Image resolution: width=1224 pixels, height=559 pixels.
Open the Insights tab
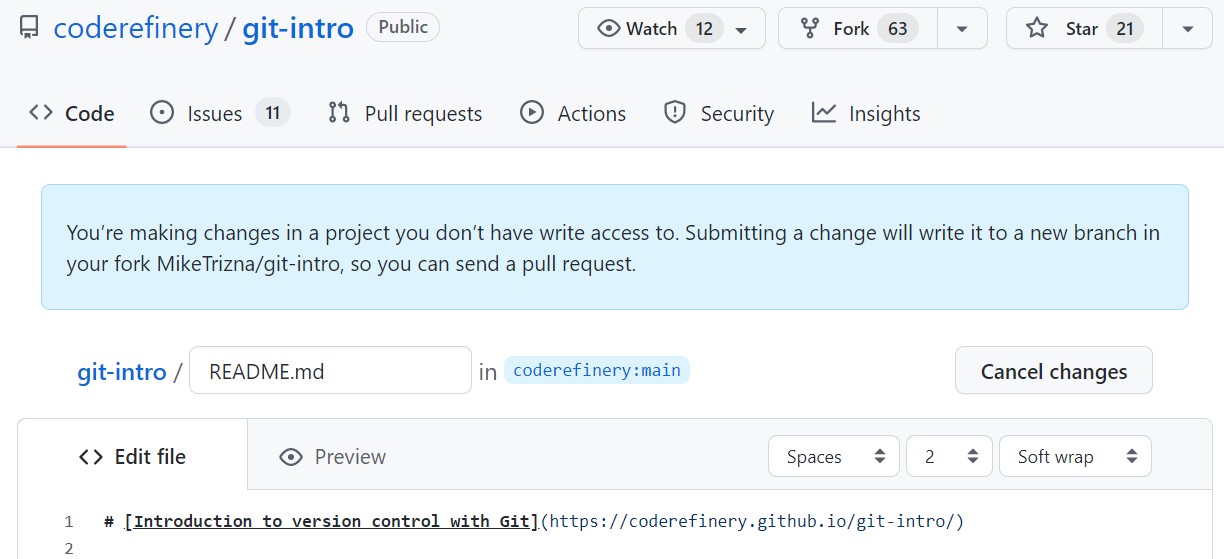(x=866, y=113)
